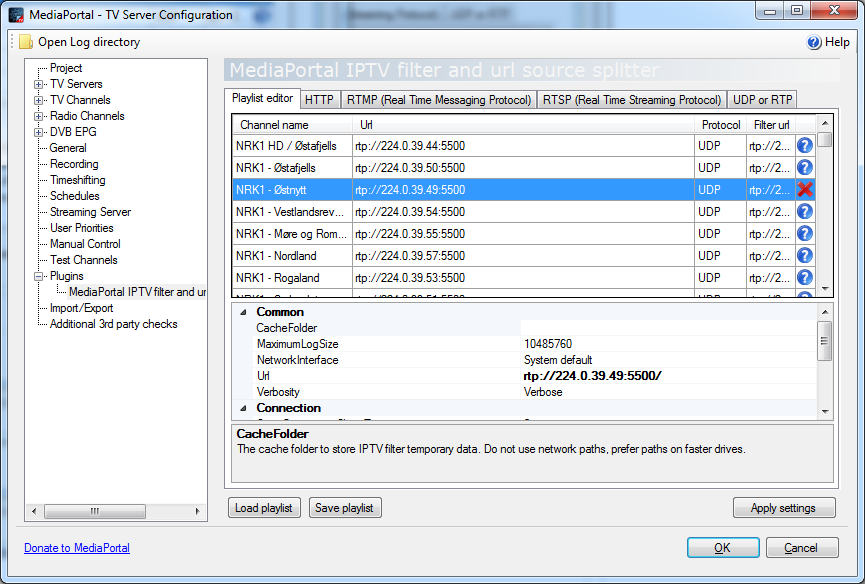This screenshot has width=865, height=584.
Task: Open the RTSP (Real Time Streaming Protocol) tab
Action: (x=632, y=100)
